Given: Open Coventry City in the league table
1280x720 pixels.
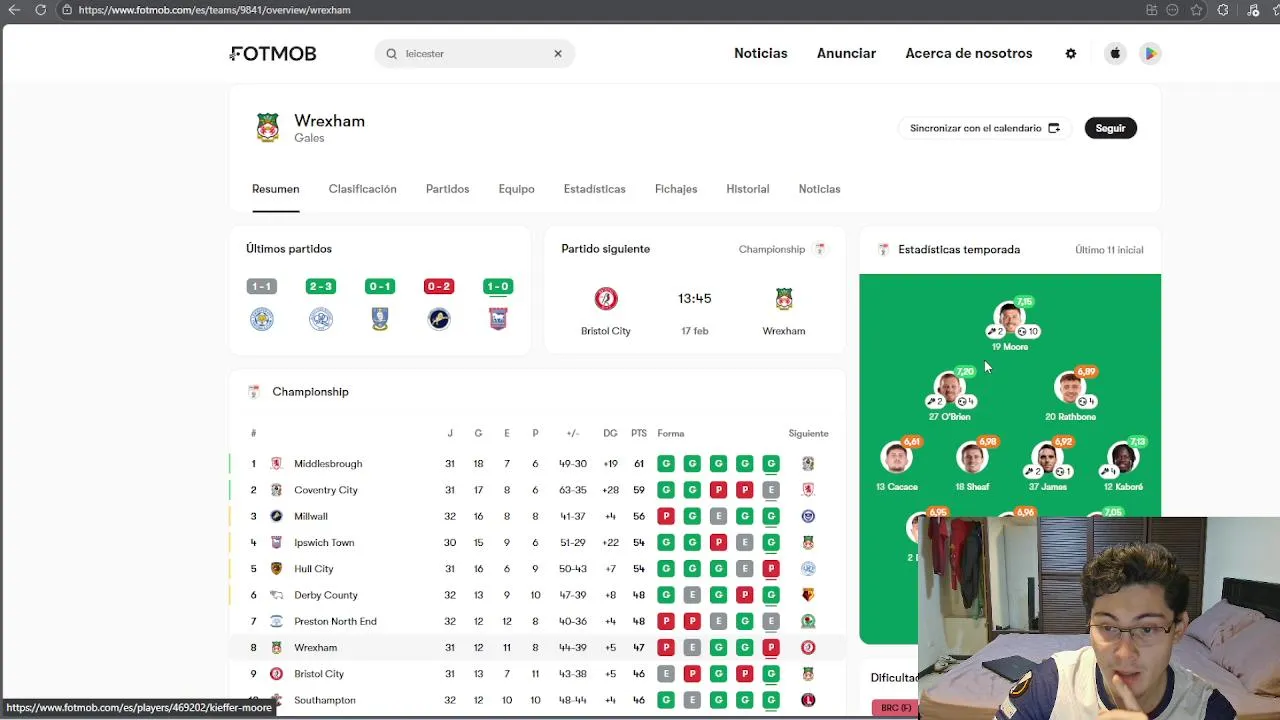Looking at the screenshot, I should [538, 490].
